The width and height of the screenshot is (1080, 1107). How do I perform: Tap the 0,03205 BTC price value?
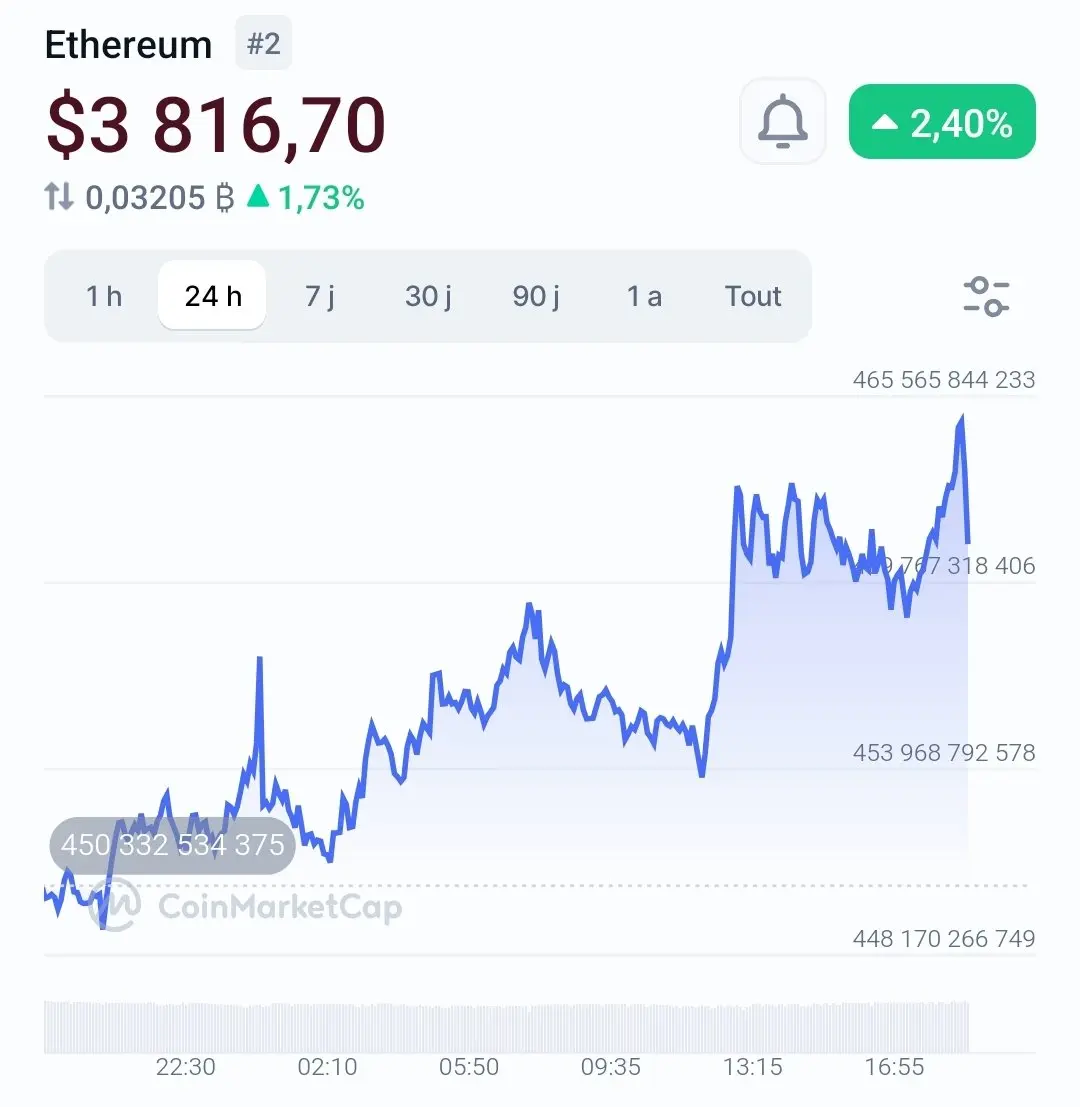coord(160,198)
